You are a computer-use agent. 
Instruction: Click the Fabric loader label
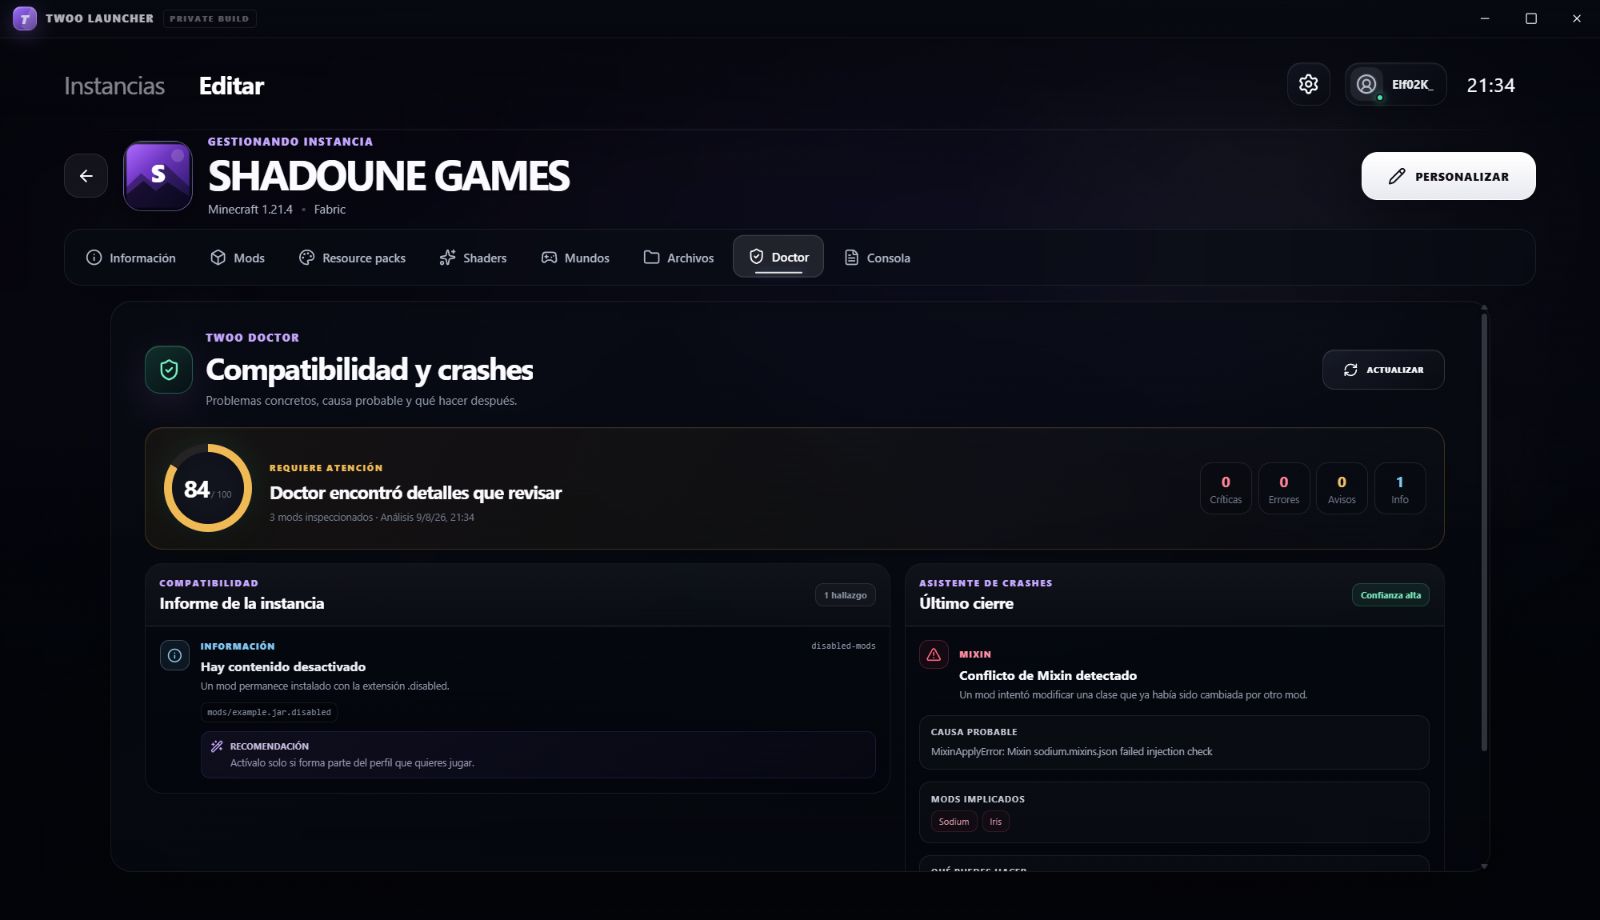click(x=330, y=210)
